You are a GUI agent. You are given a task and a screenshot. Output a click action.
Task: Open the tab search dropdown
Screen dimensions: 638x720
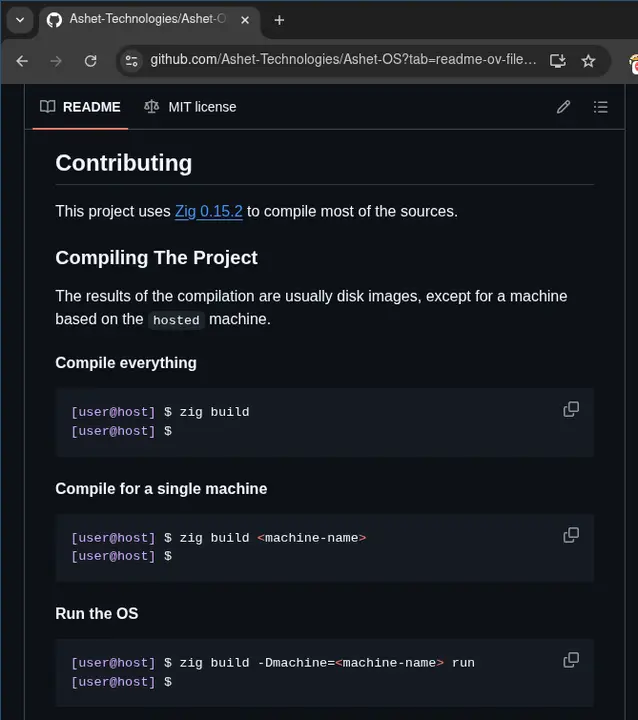(x=19, y=20)
